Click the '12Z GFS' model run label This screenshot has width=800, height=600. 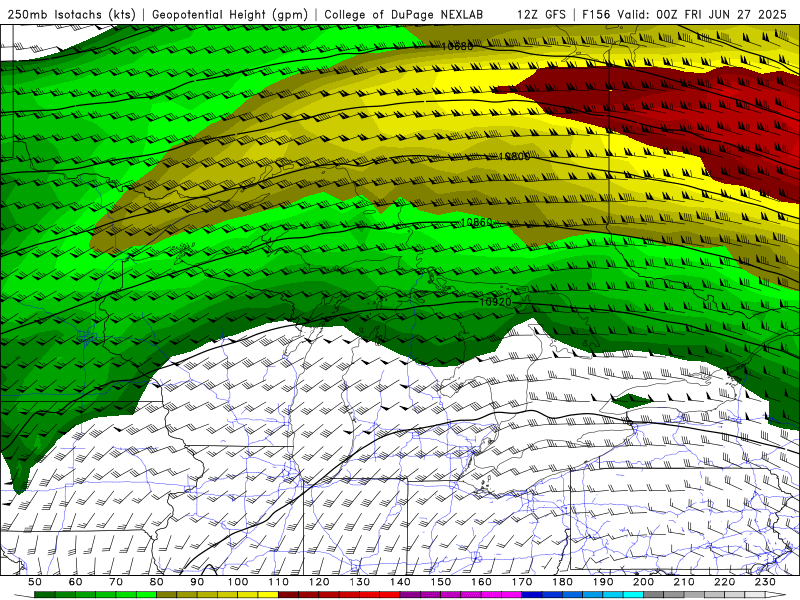[x=541, y=14]
